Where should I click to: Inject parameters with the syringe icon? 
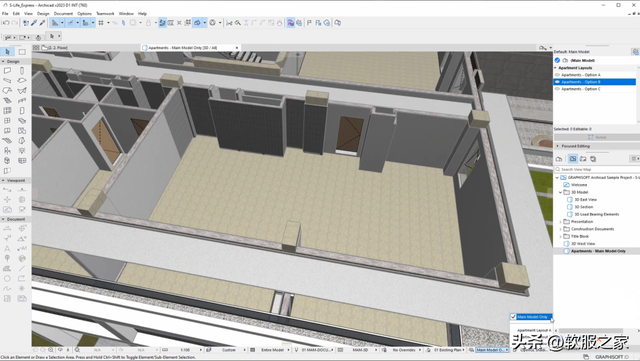pos(42,23)
